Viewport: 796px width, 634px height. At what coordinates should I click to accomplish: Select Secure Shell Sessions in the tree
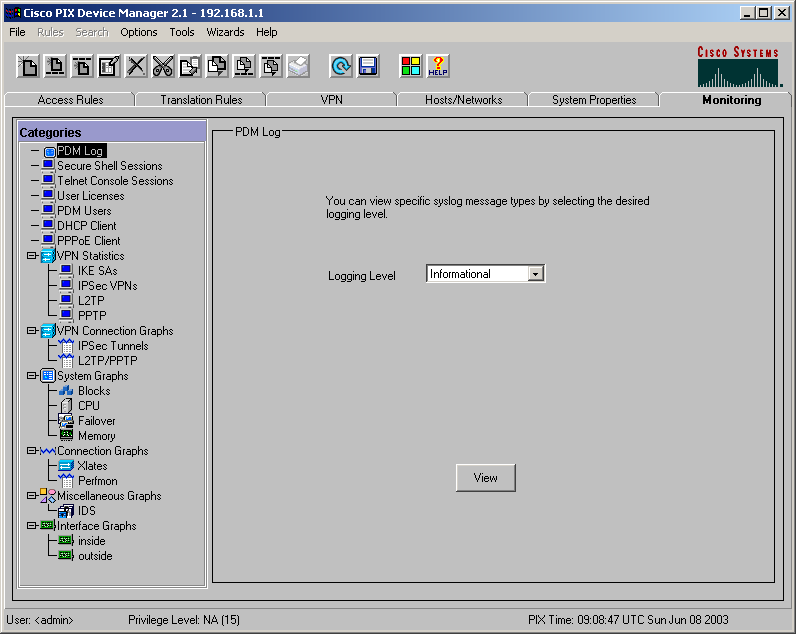(x=110, y=166)
